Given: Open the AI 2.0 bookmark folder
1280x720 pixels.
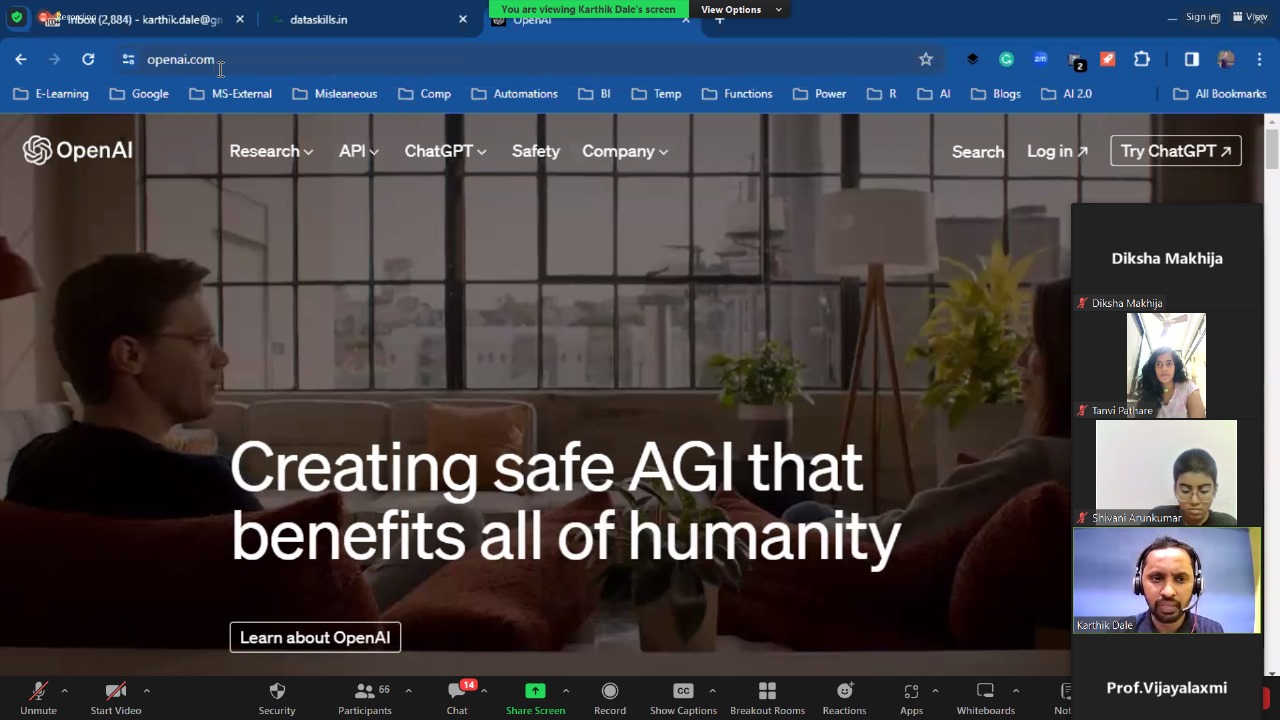Looking at the screenshot, I should click(1066, 94).
